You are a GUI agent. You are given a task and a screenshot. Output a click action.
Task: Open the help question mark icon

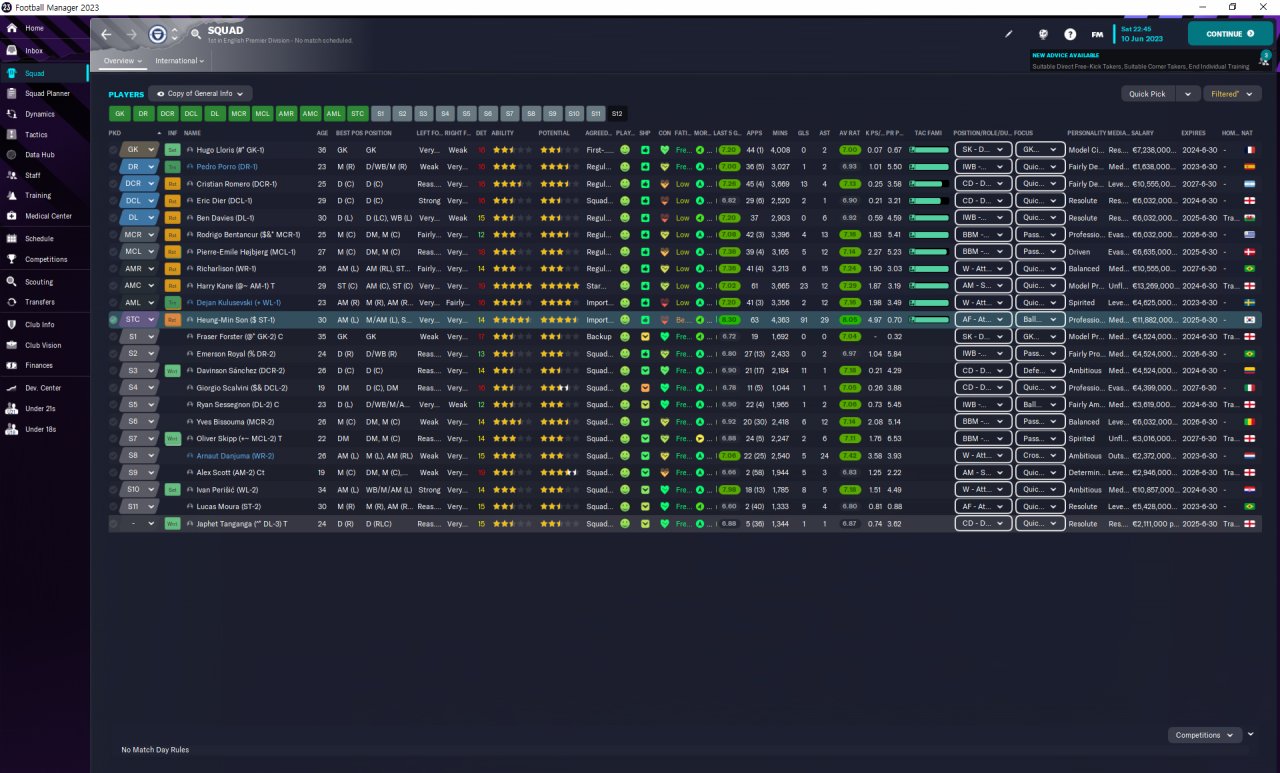[1070, 34]
